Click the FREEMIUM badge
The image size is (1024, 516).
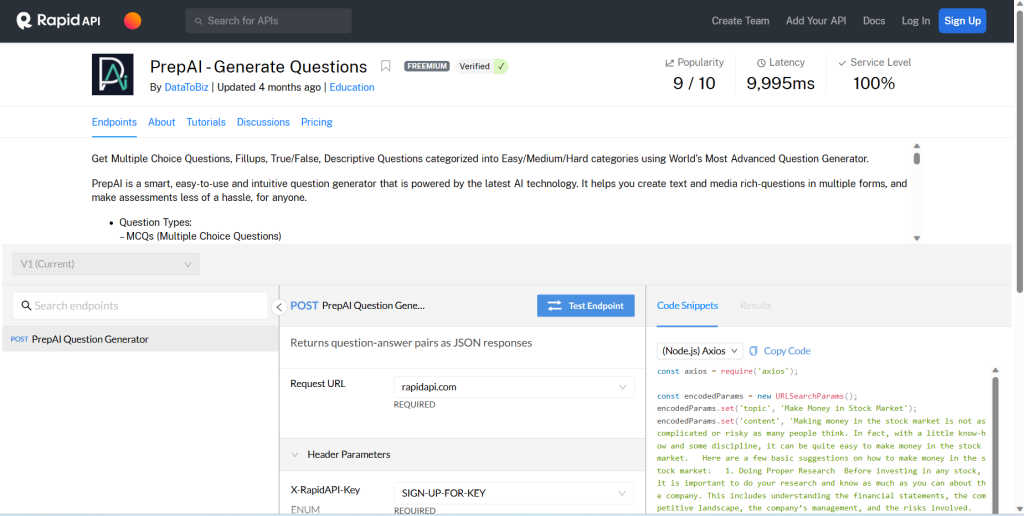[x=426, y=66]
